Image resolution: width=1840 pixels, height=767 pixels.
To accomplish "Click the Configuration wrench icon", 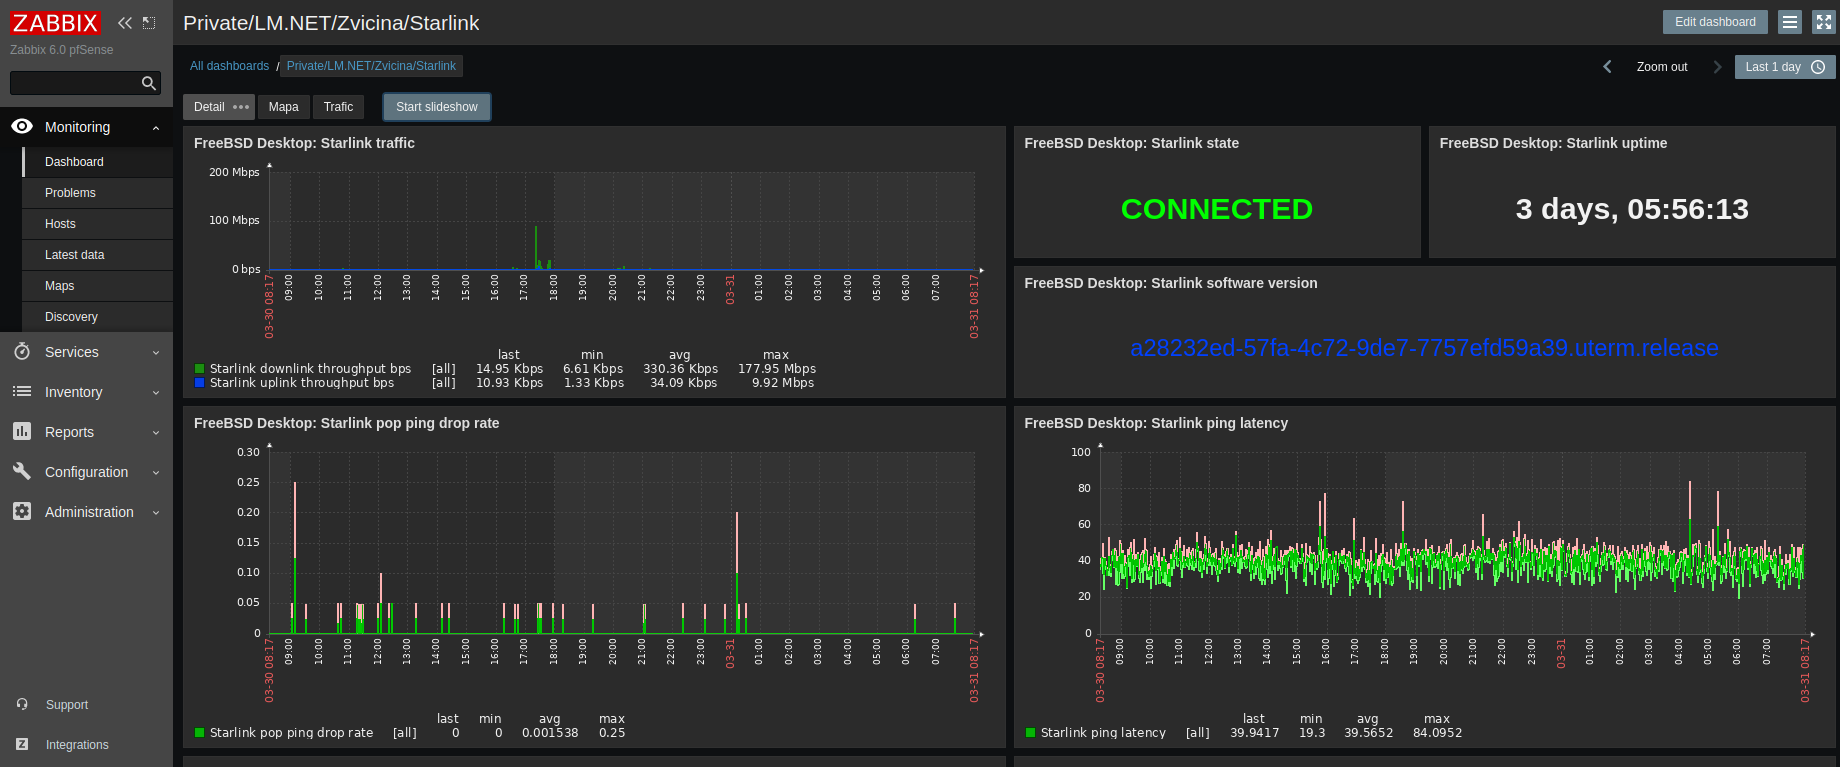I will (22, 472).
